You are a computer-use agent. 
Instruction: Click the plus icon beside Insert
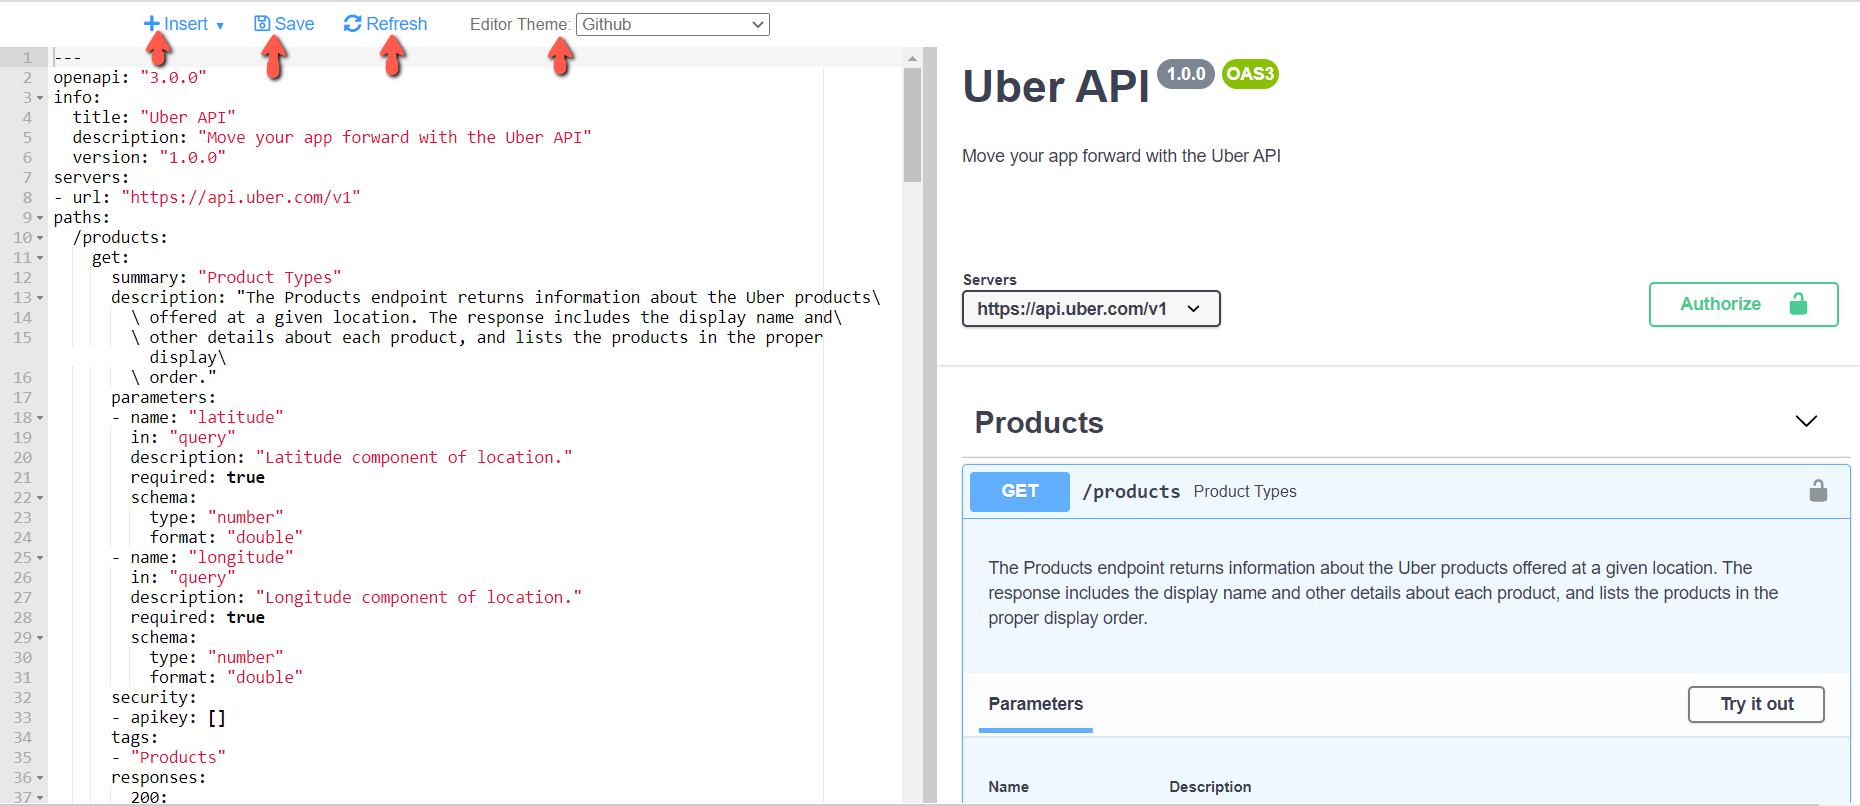[x=152, y=24]
